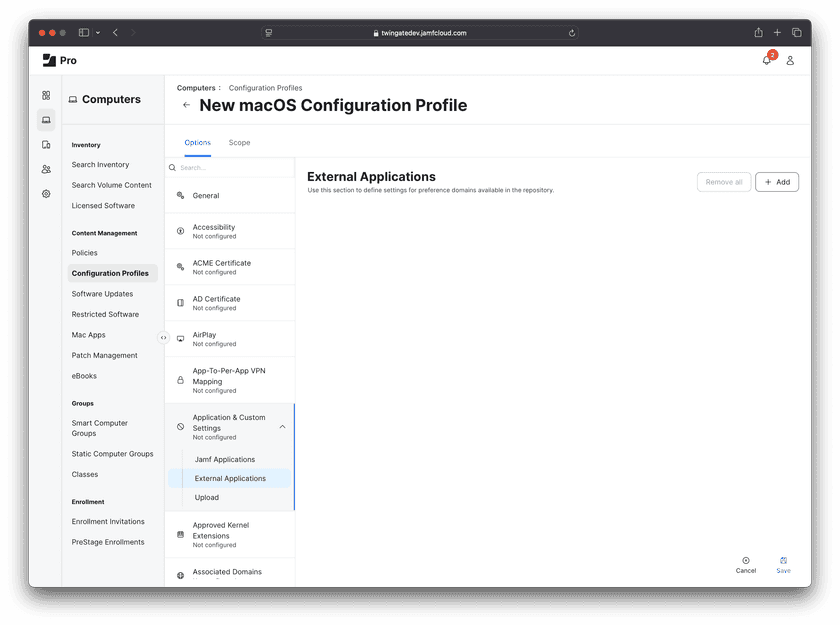Collapse the sidebar using the splitter handle
The height and width of the screenshot is (625, 840).
tap(164, 337)
